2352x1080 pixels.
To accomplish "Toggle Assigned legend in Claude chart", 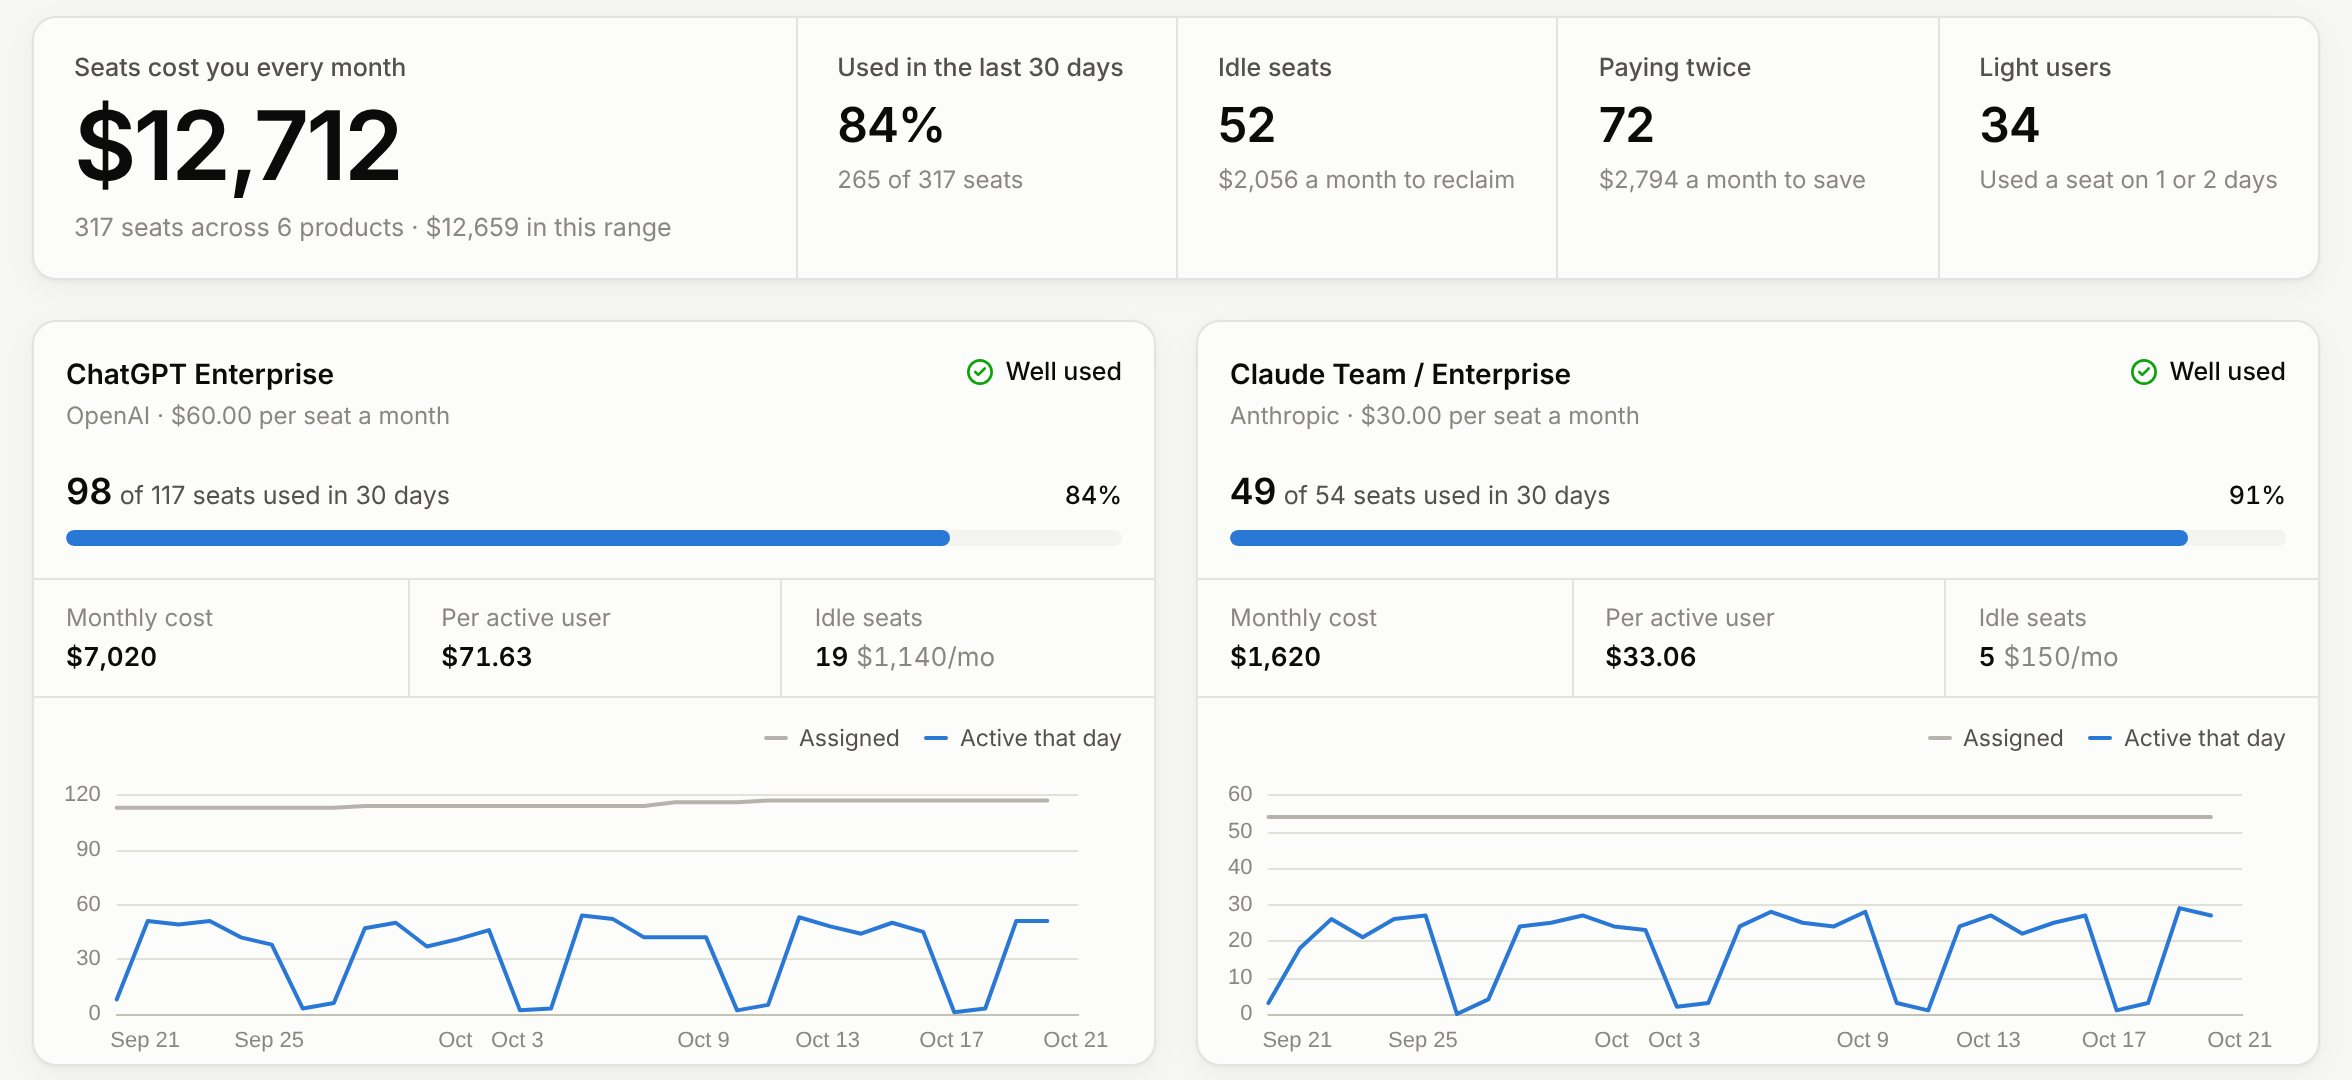I will point(1996,738).
